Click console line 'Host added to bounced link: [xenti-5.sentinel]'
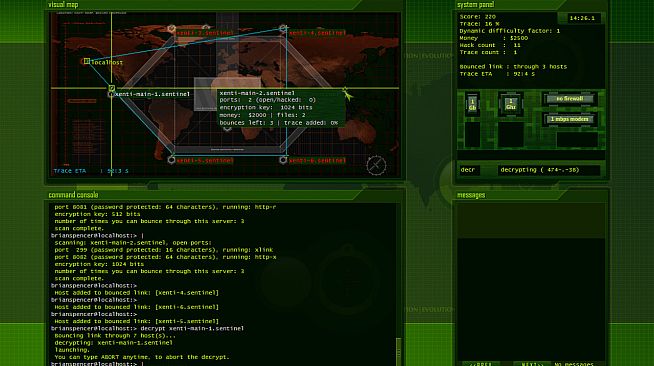 pos(136,321)
